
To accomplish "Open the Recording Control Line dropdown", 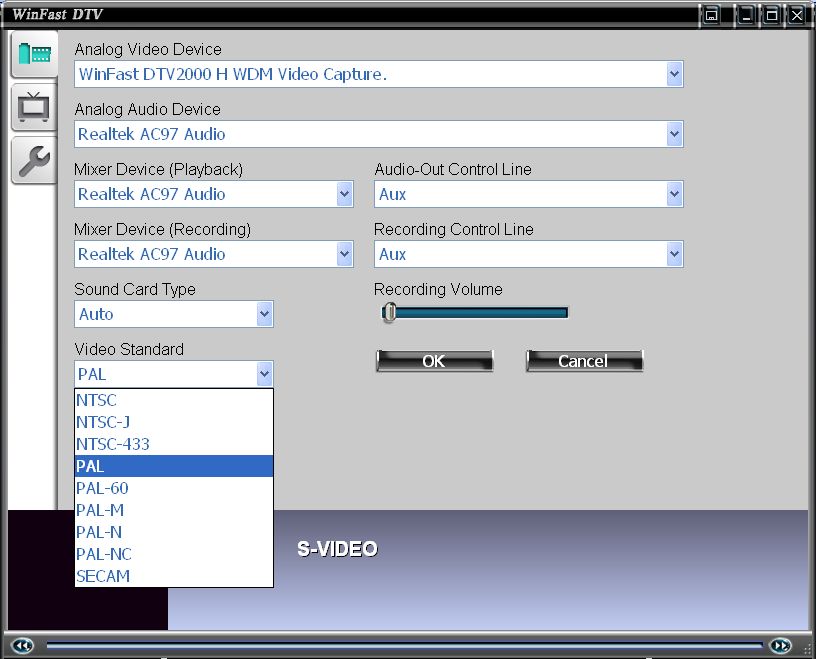I will (674, 254).
